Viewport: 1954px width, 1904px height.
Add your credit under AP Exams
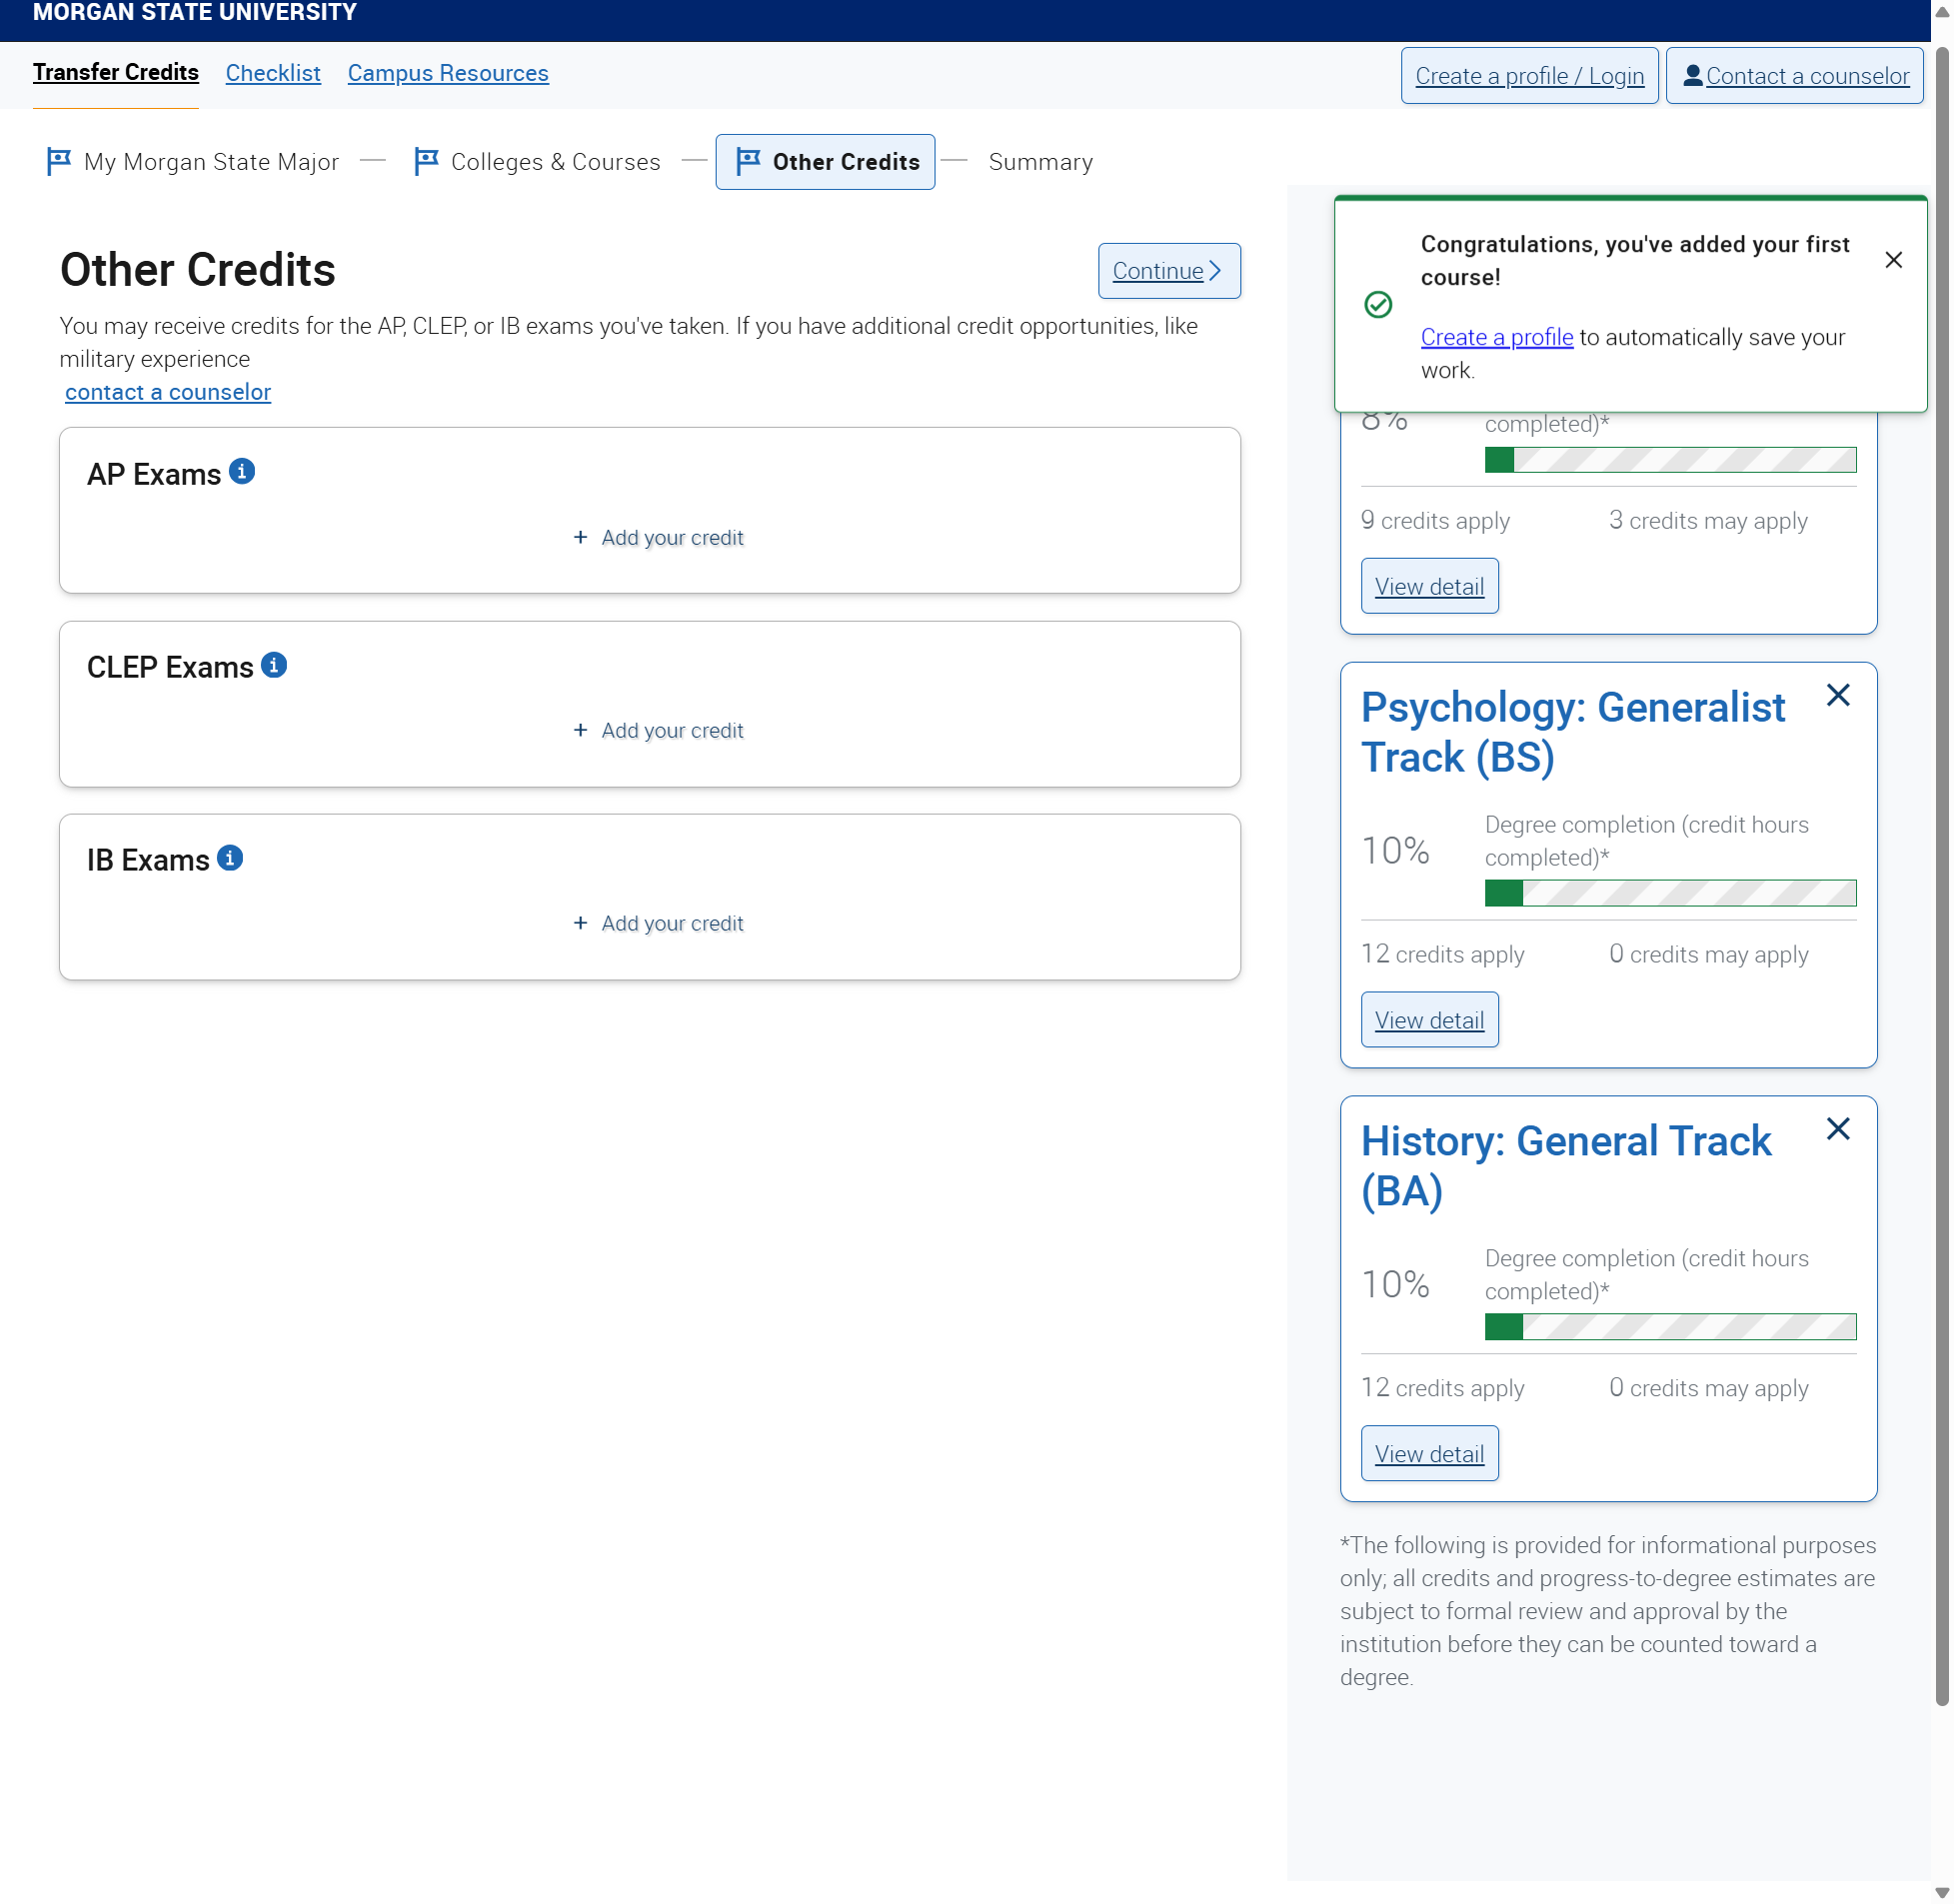(x=658, y=538)
